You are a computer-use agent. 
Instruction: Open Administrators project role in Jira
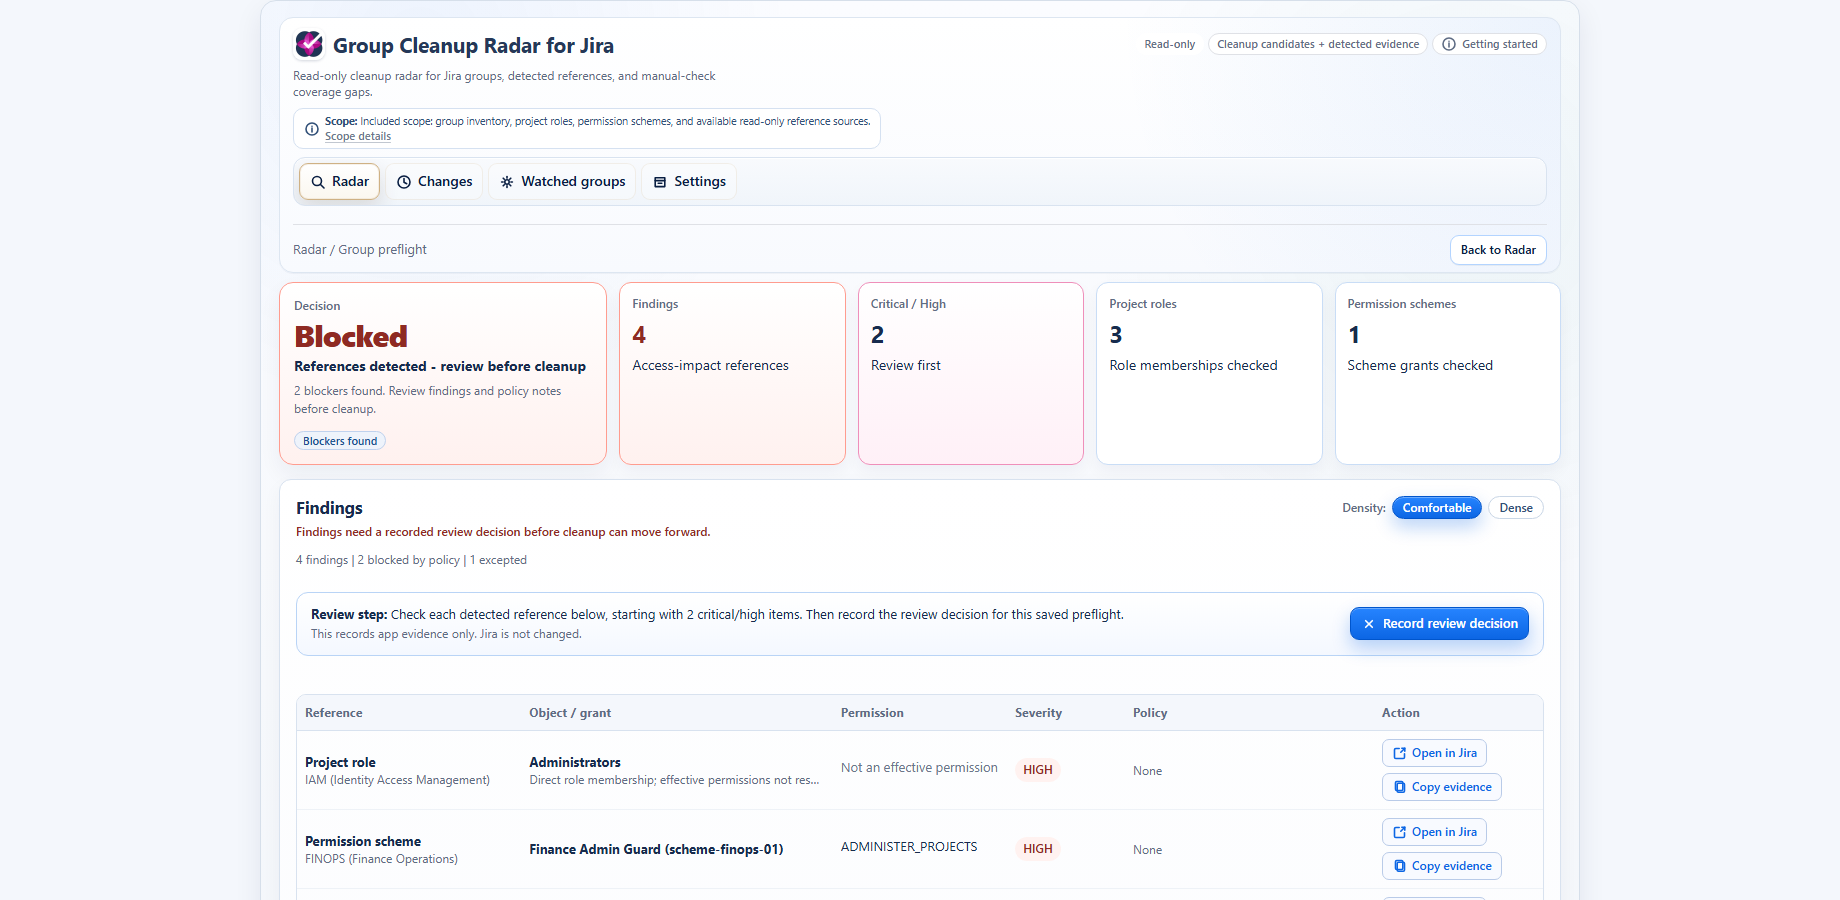tap(1434, 753)
